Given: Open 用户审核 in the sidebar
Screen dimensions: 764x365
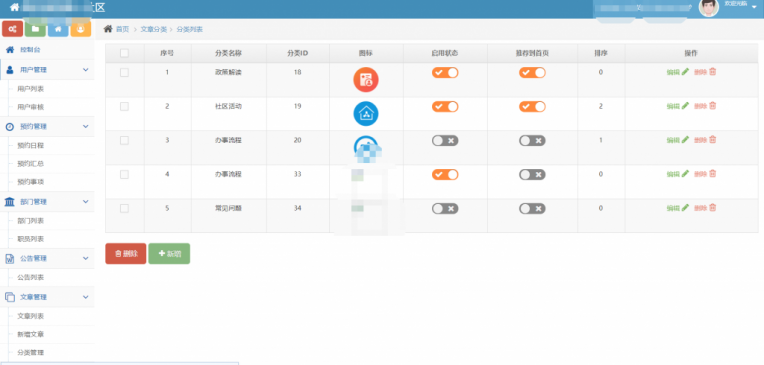Looking at the screenshot, I should pos(31,107).
